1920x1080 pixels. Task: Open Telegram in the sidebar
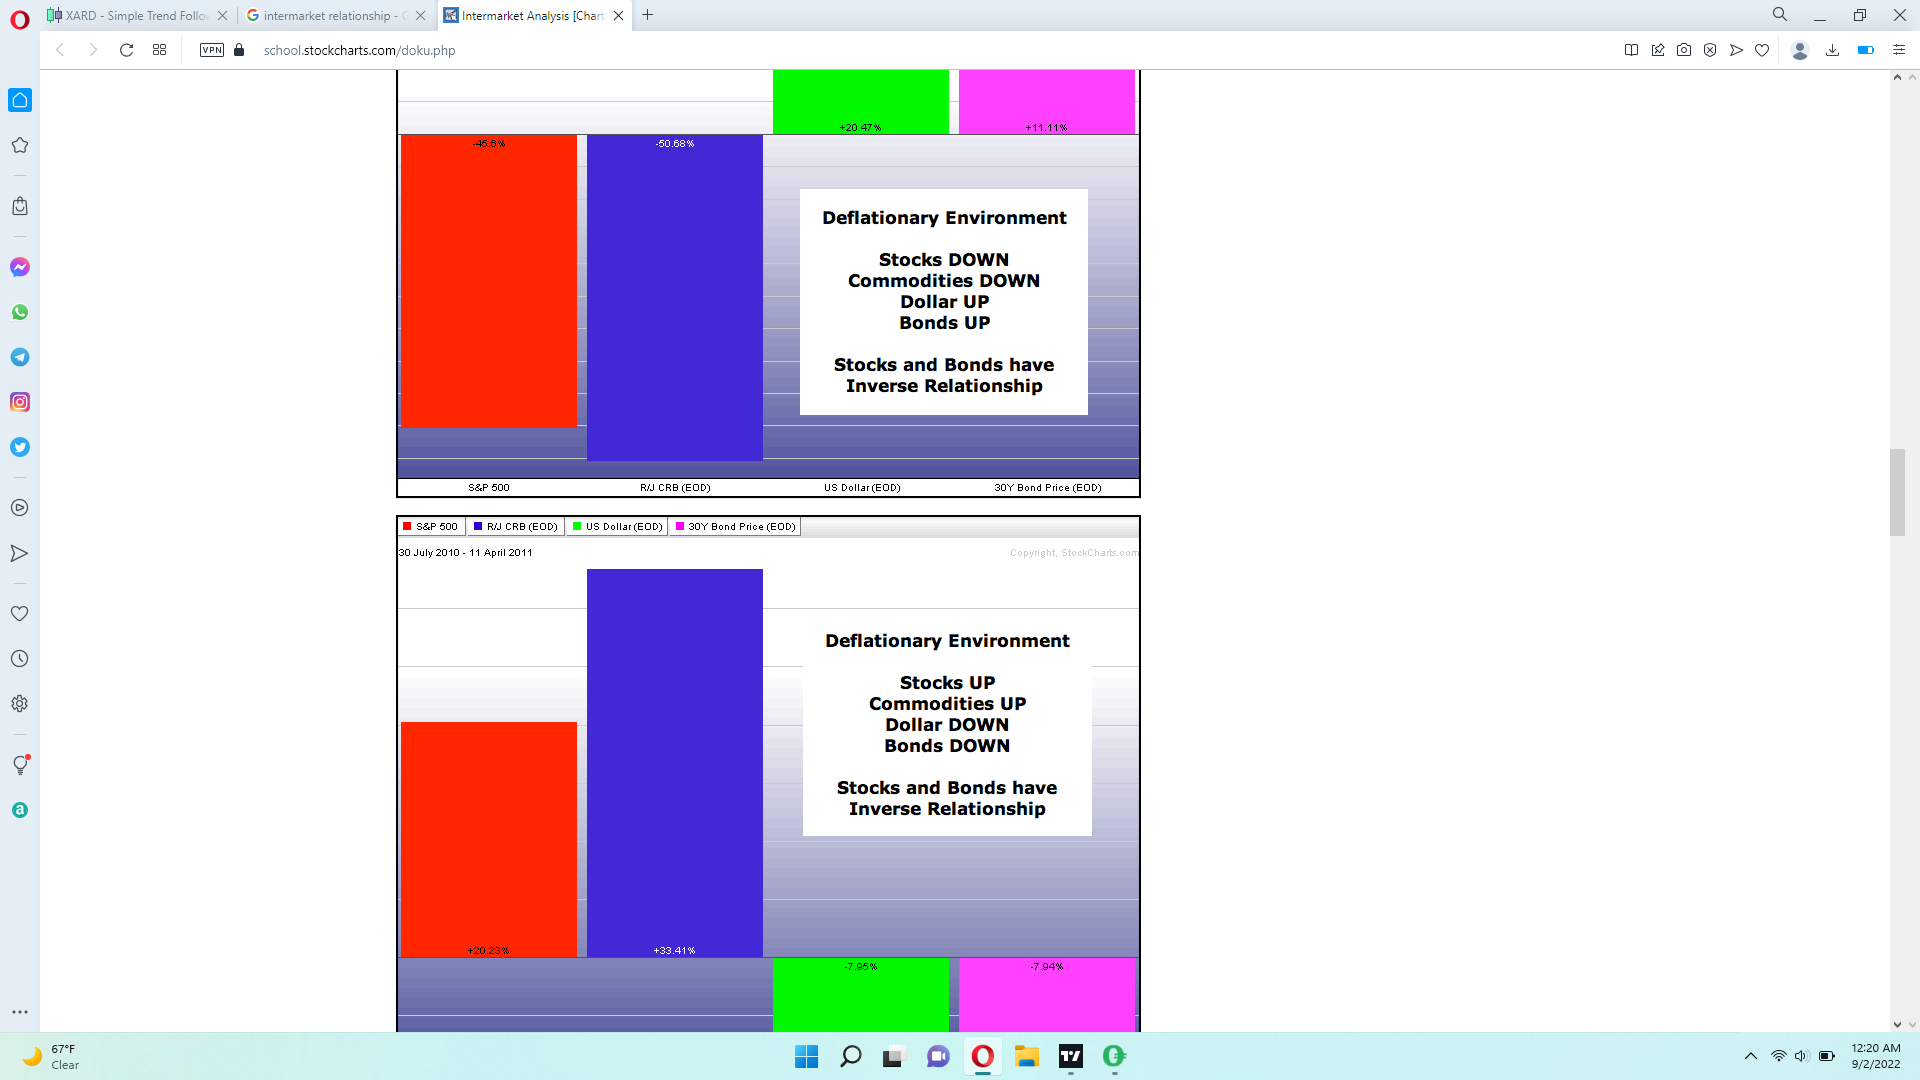(20, 357)
